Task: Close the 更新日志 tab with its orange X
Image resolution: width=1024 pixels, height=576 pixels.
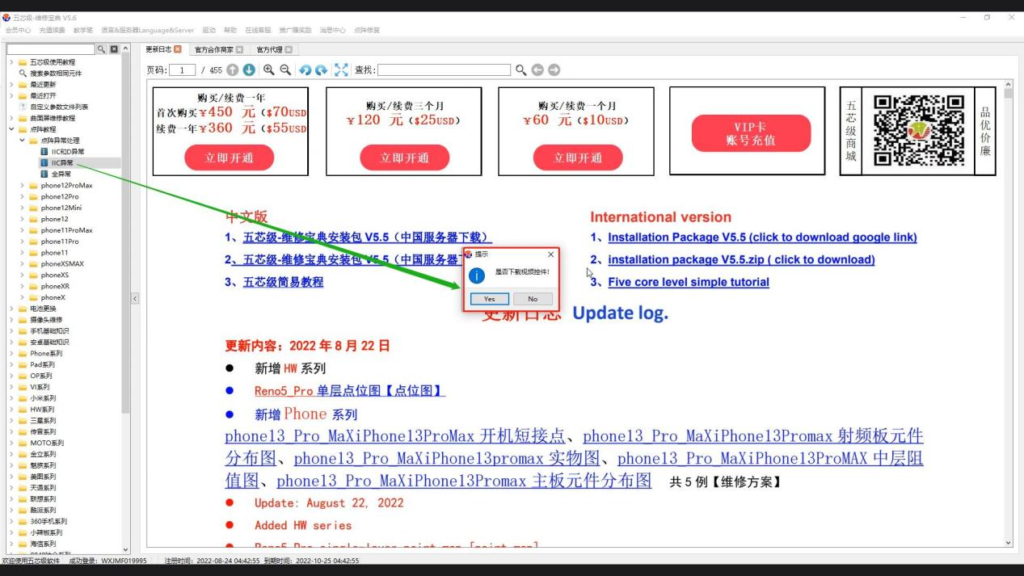Action: (178, 49)
